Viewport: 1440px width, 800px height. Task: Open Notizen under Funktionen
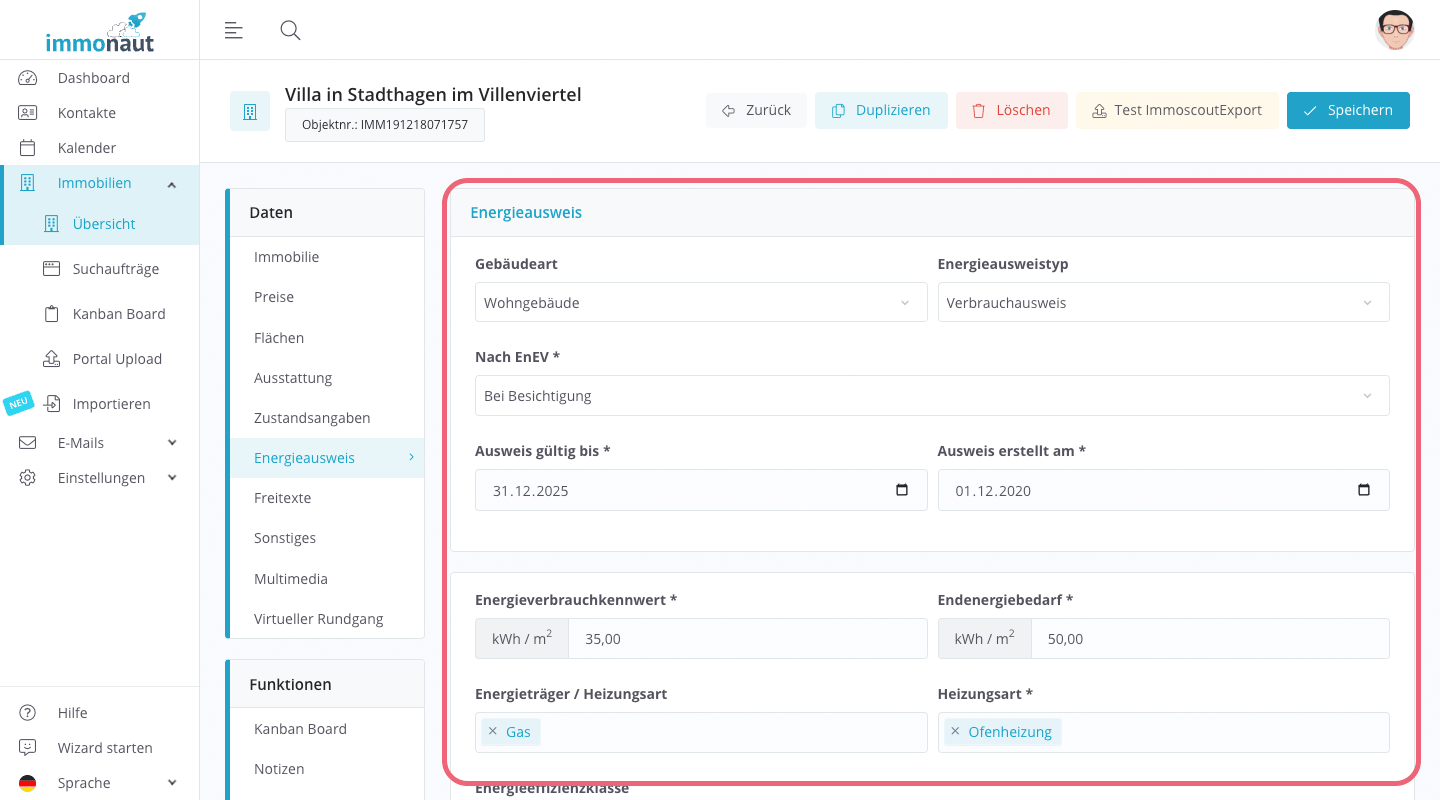[x=327, y=769]
